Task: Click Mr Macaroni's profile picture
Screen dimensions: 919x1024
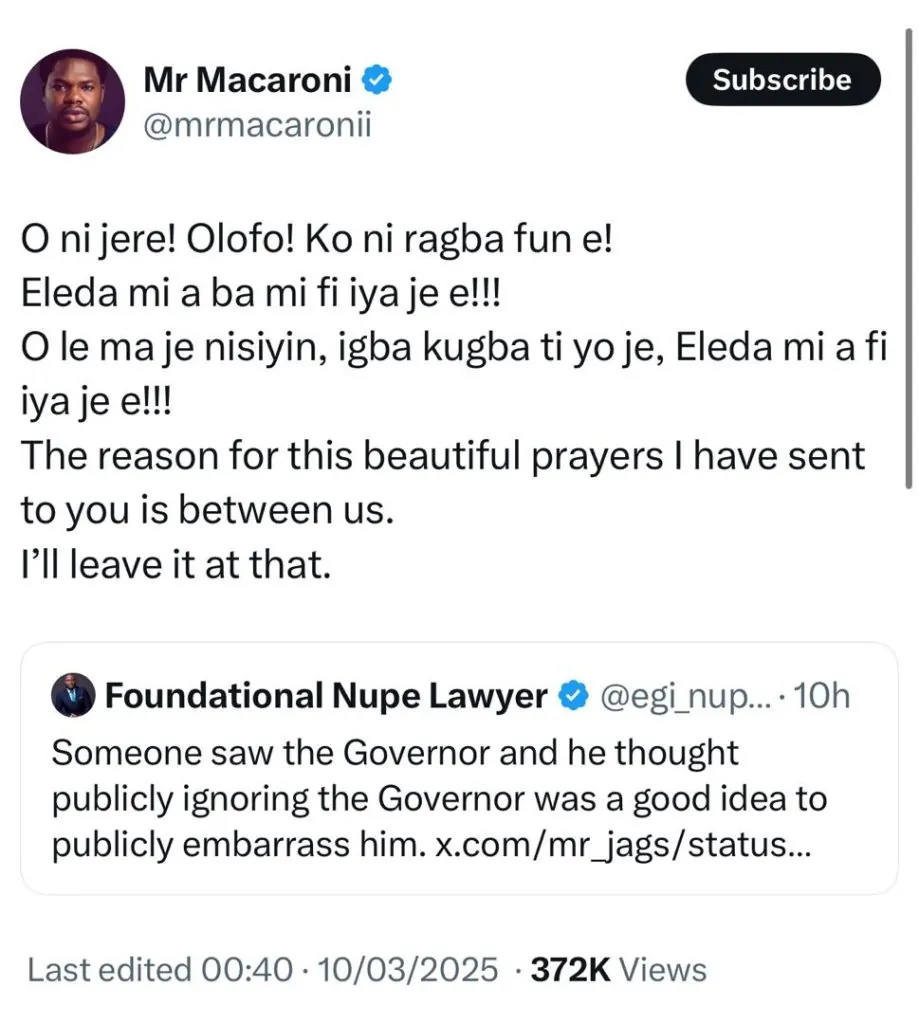Action: point(72,103)
